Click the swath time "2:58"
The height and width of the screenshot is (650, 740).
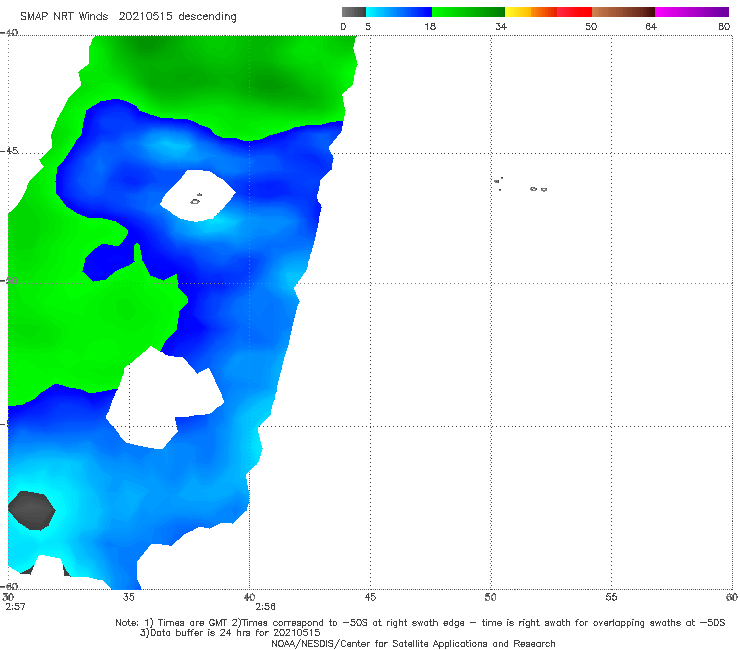click(265, 607)
